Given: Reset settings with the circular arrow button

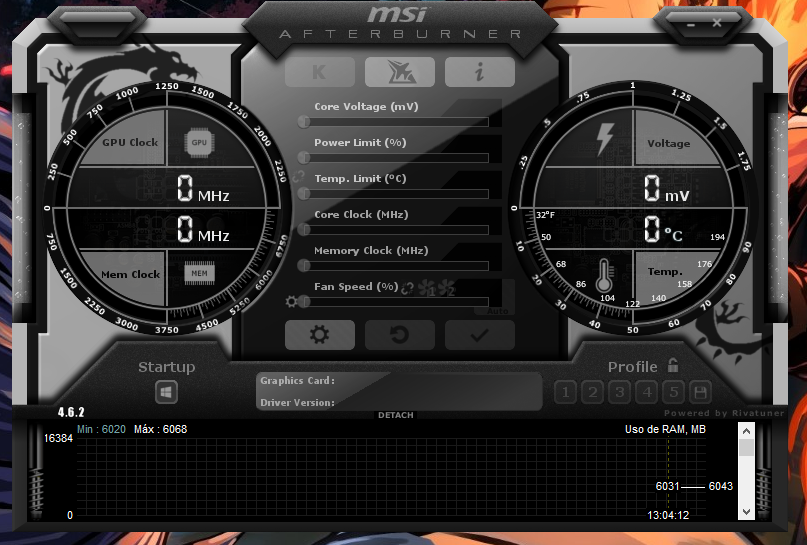Looking at the screenshot, I should coord(400,335).
